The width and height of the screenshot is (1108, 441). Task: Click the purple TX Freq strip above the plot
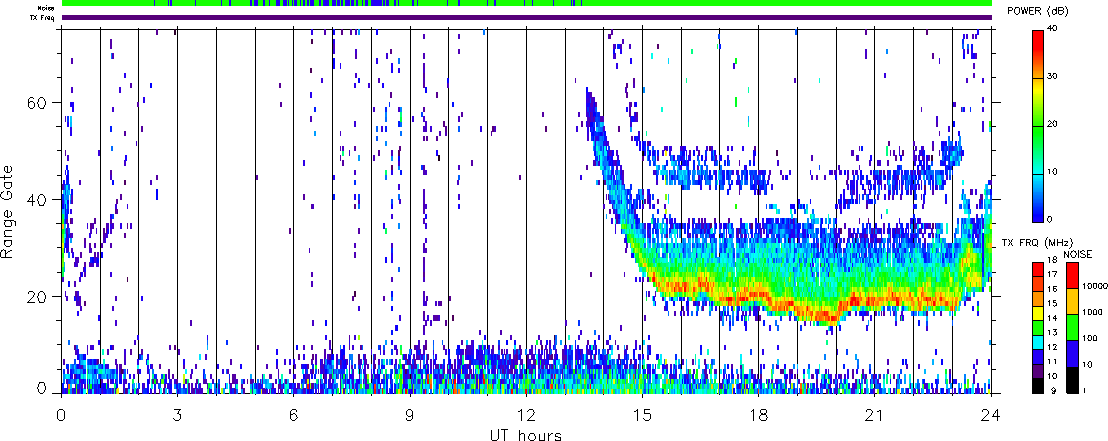[x=527, y=17]
